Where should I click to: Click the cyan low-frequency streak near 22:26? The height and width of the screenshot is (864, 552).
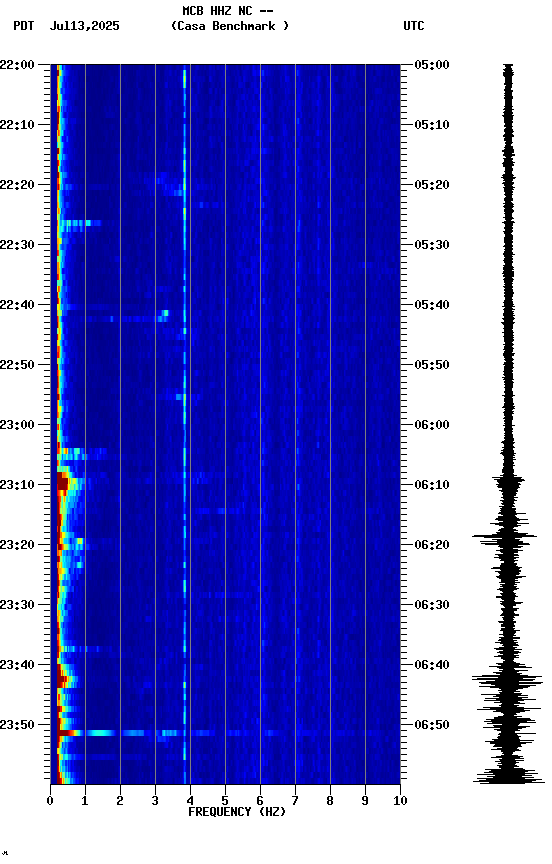point(80,224)
